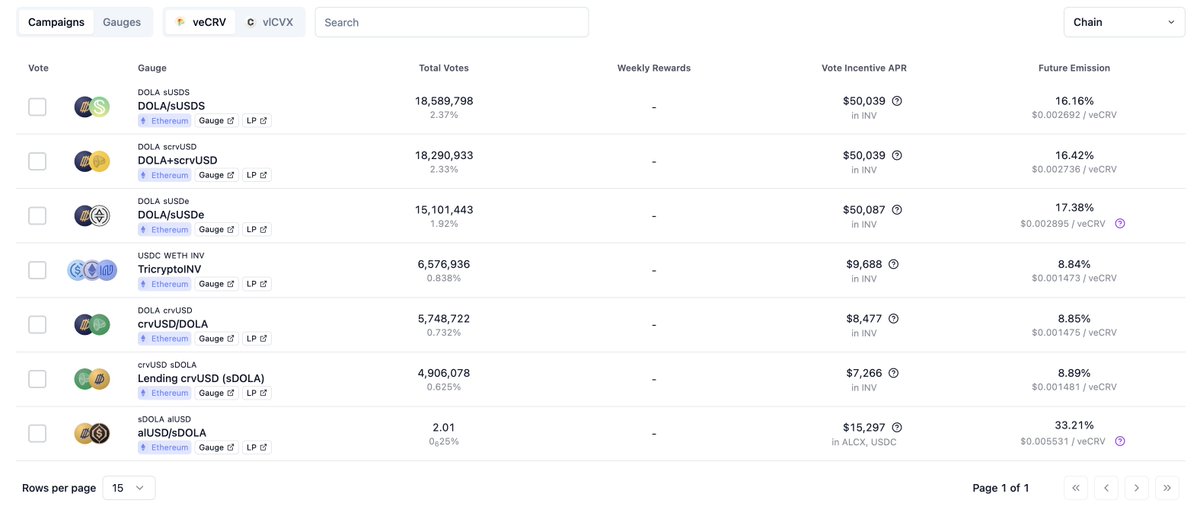The image size is (1200, 513).
Task: Open Gauge link for Lending crvUSD (sDOLA)
Action: [217, 393]
